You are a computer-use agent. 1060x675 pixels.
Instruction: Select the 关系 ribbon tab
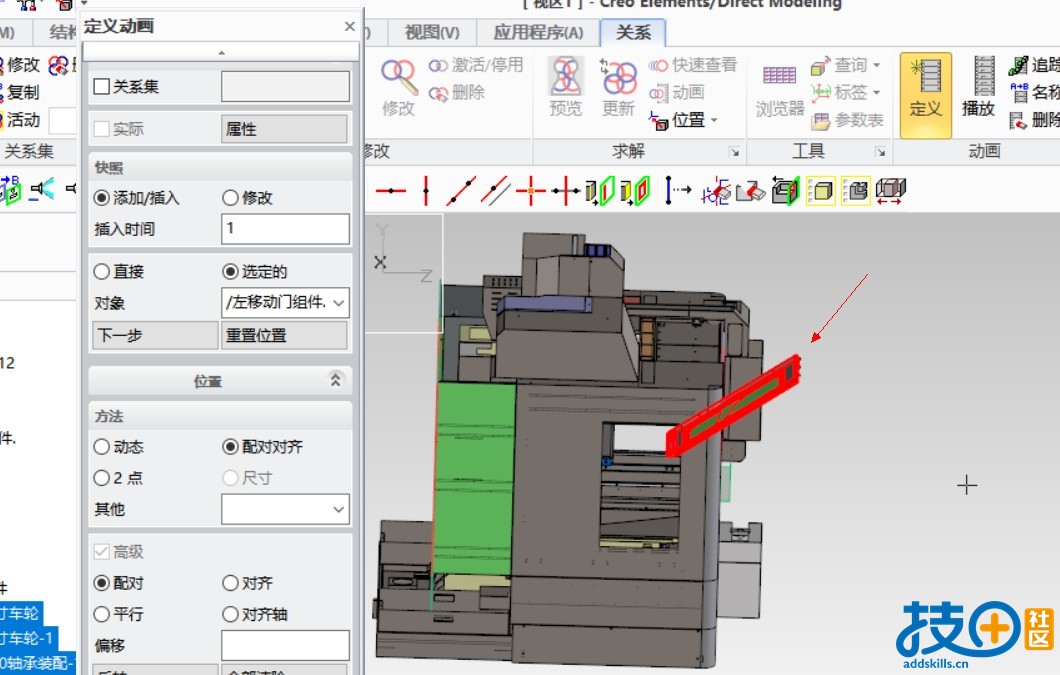click(633, 32)
